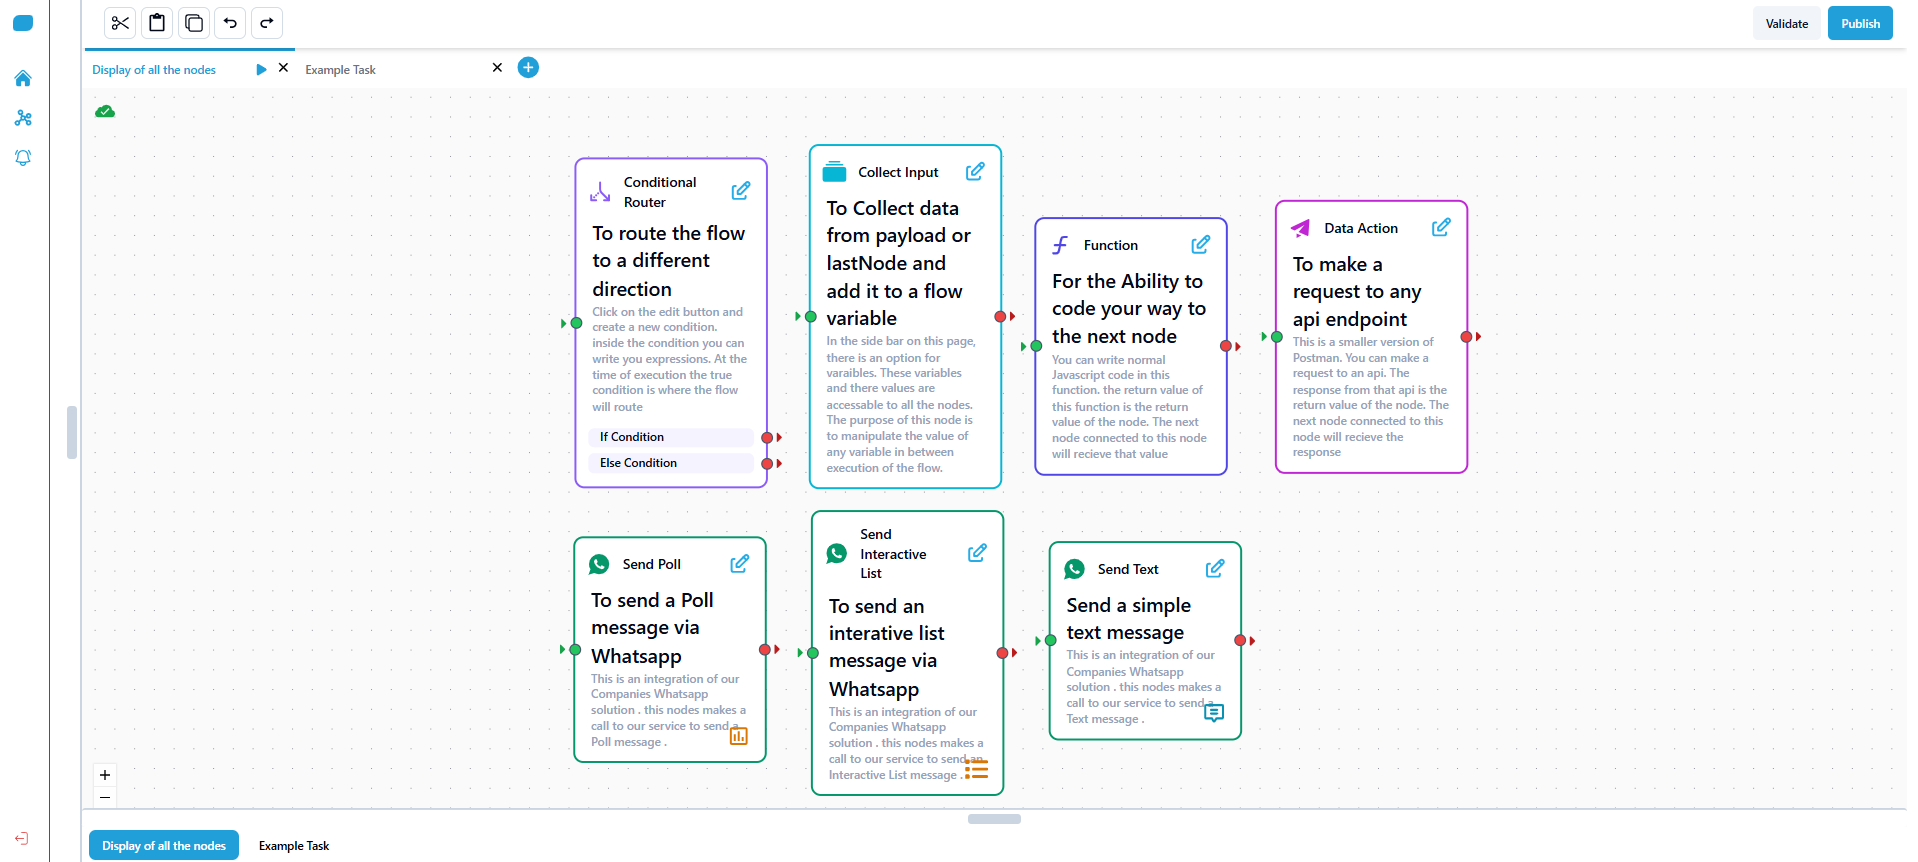This screenshot has width=1918, height=862.
Task: Click the copy icon in toolbar
Action: point(194,23)
